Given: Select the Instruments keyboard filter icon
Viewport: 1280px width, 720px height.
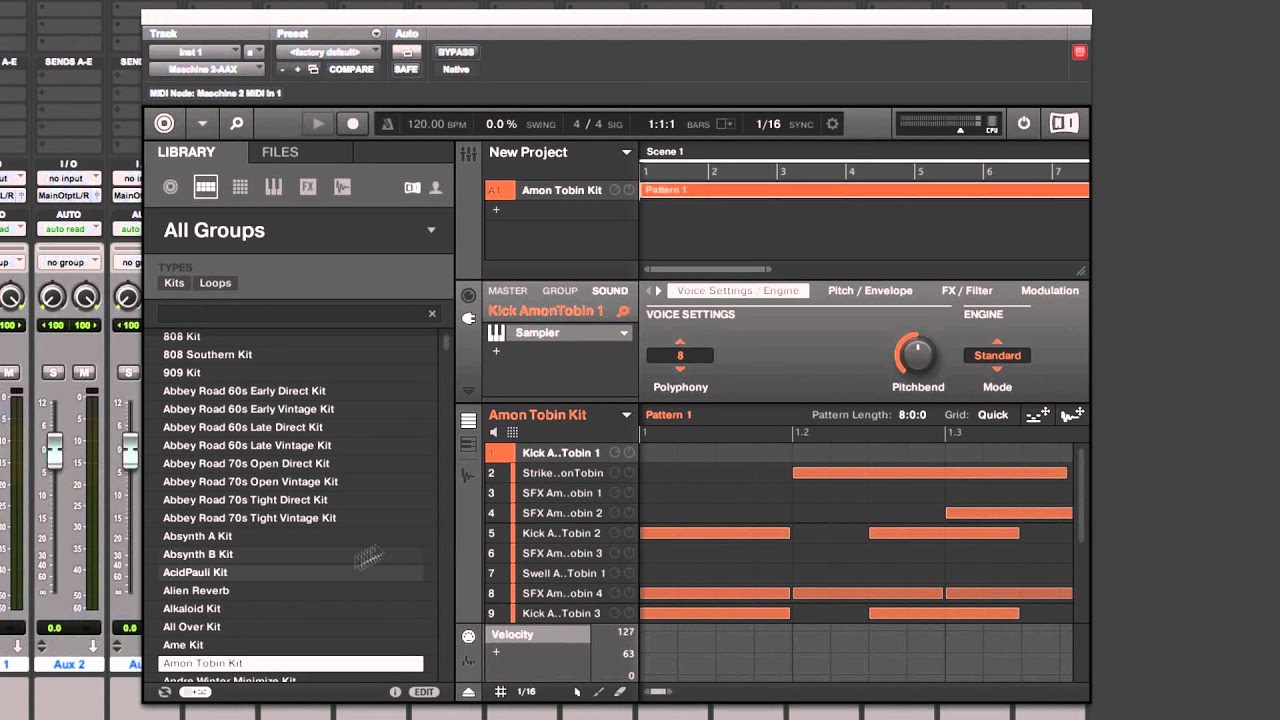Looking at the screenshot, I should tap(273, 187).
